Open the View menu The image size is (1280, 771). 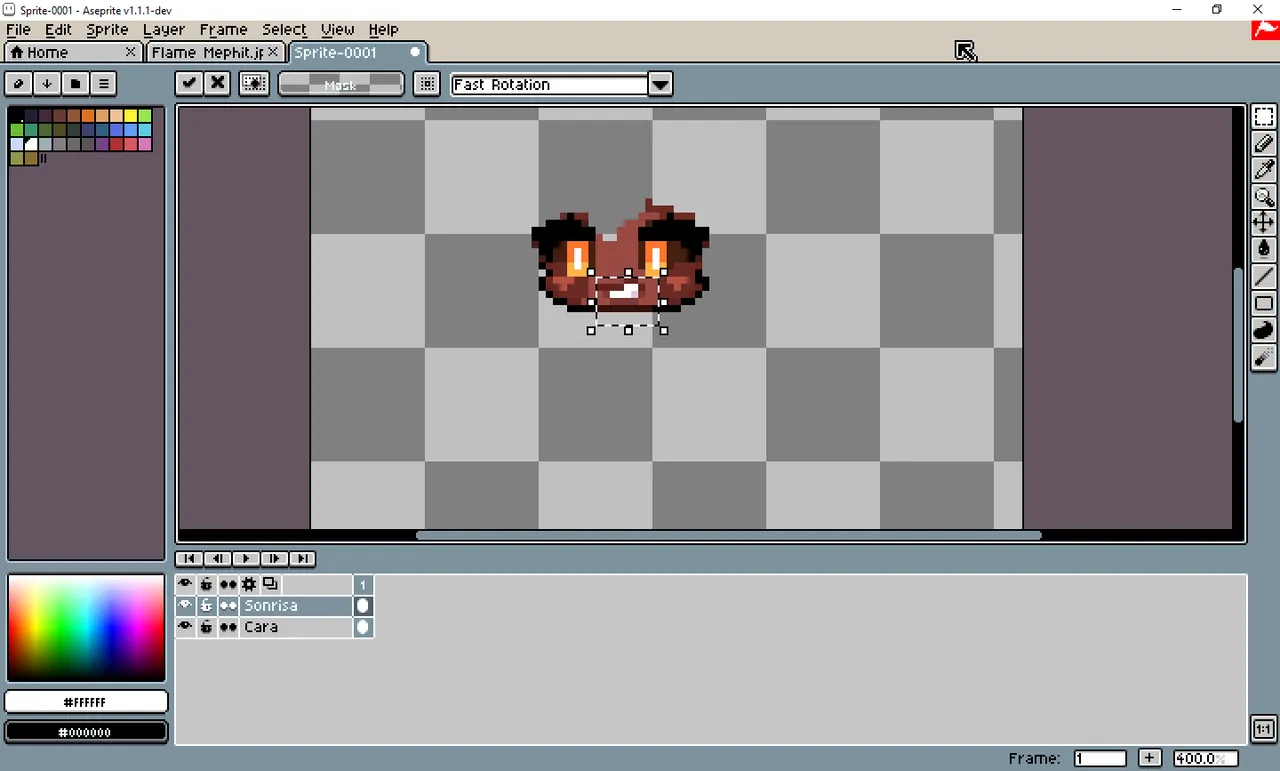337,30
